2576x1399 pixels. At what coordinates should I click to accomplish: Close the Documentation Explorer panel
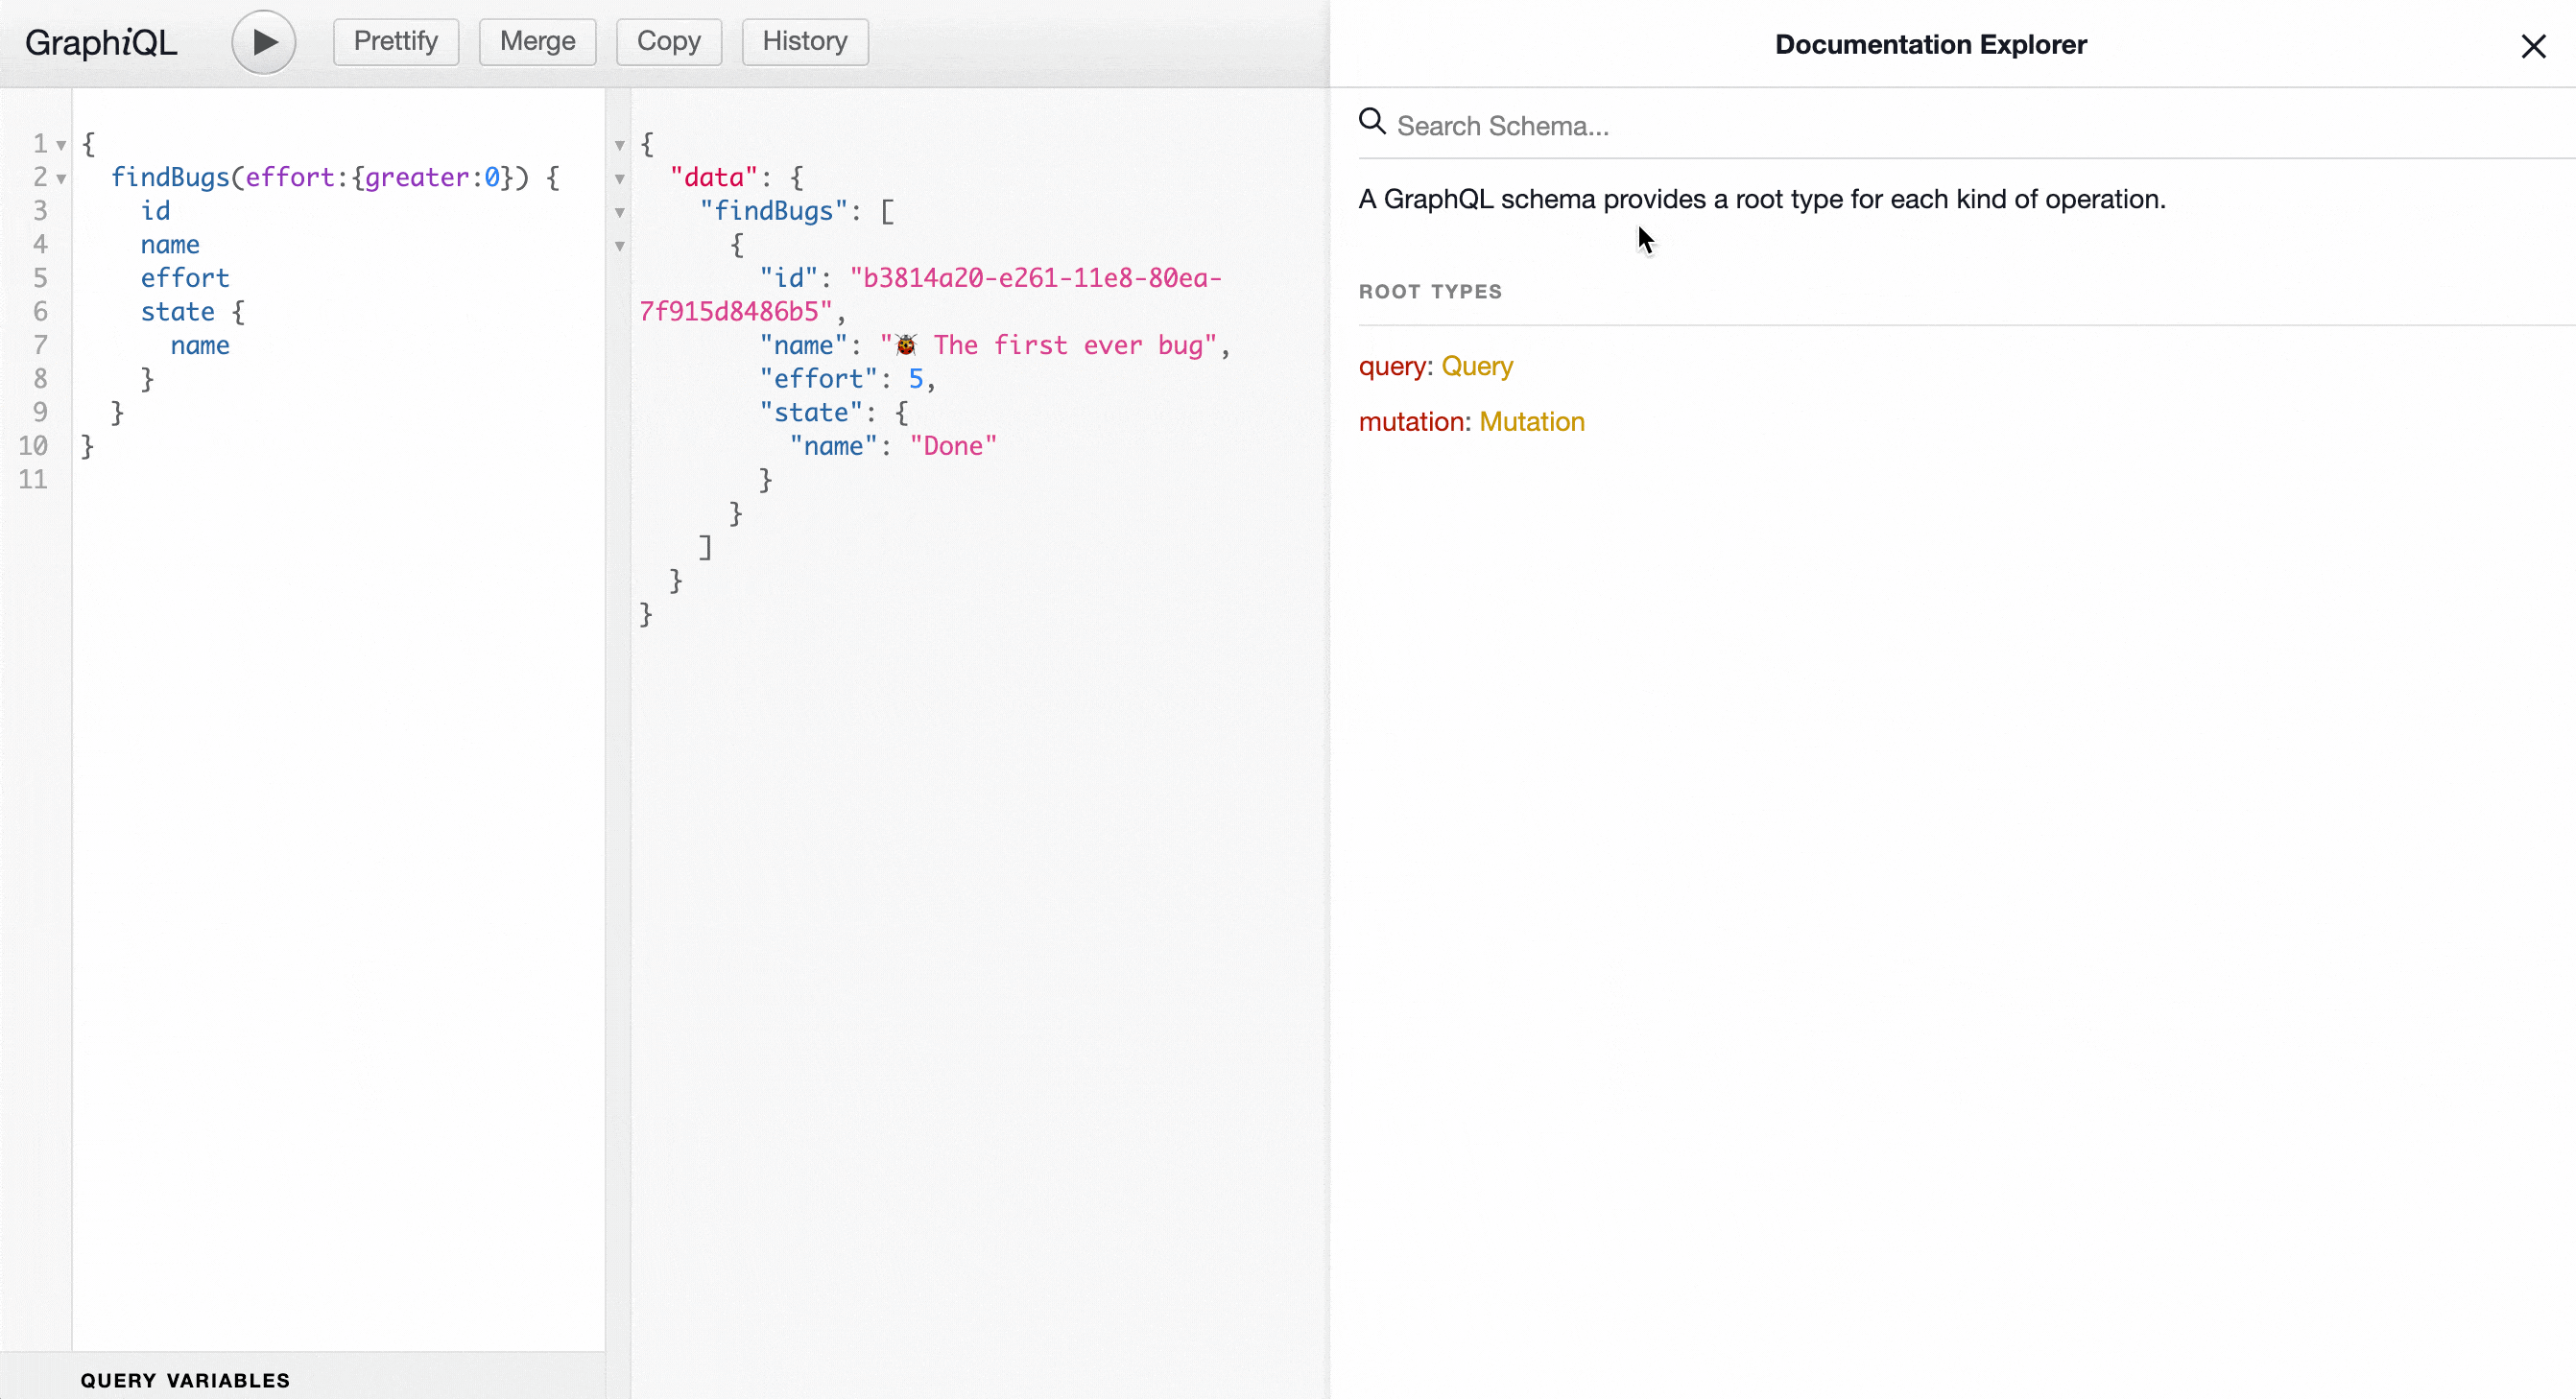(x=2532, y=46)
